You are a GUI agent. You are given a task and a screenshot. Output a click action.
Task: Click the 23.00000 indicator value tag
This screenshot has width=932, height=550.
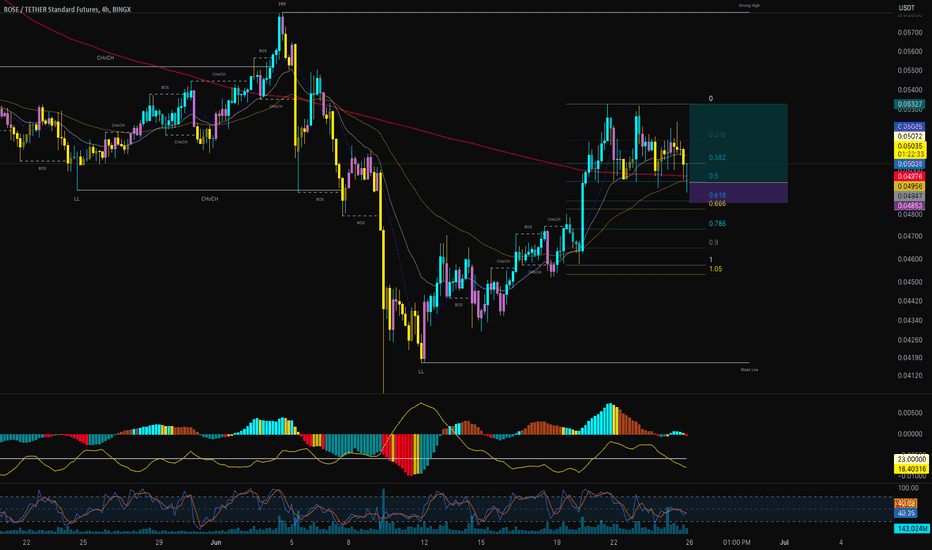[911, 460]
